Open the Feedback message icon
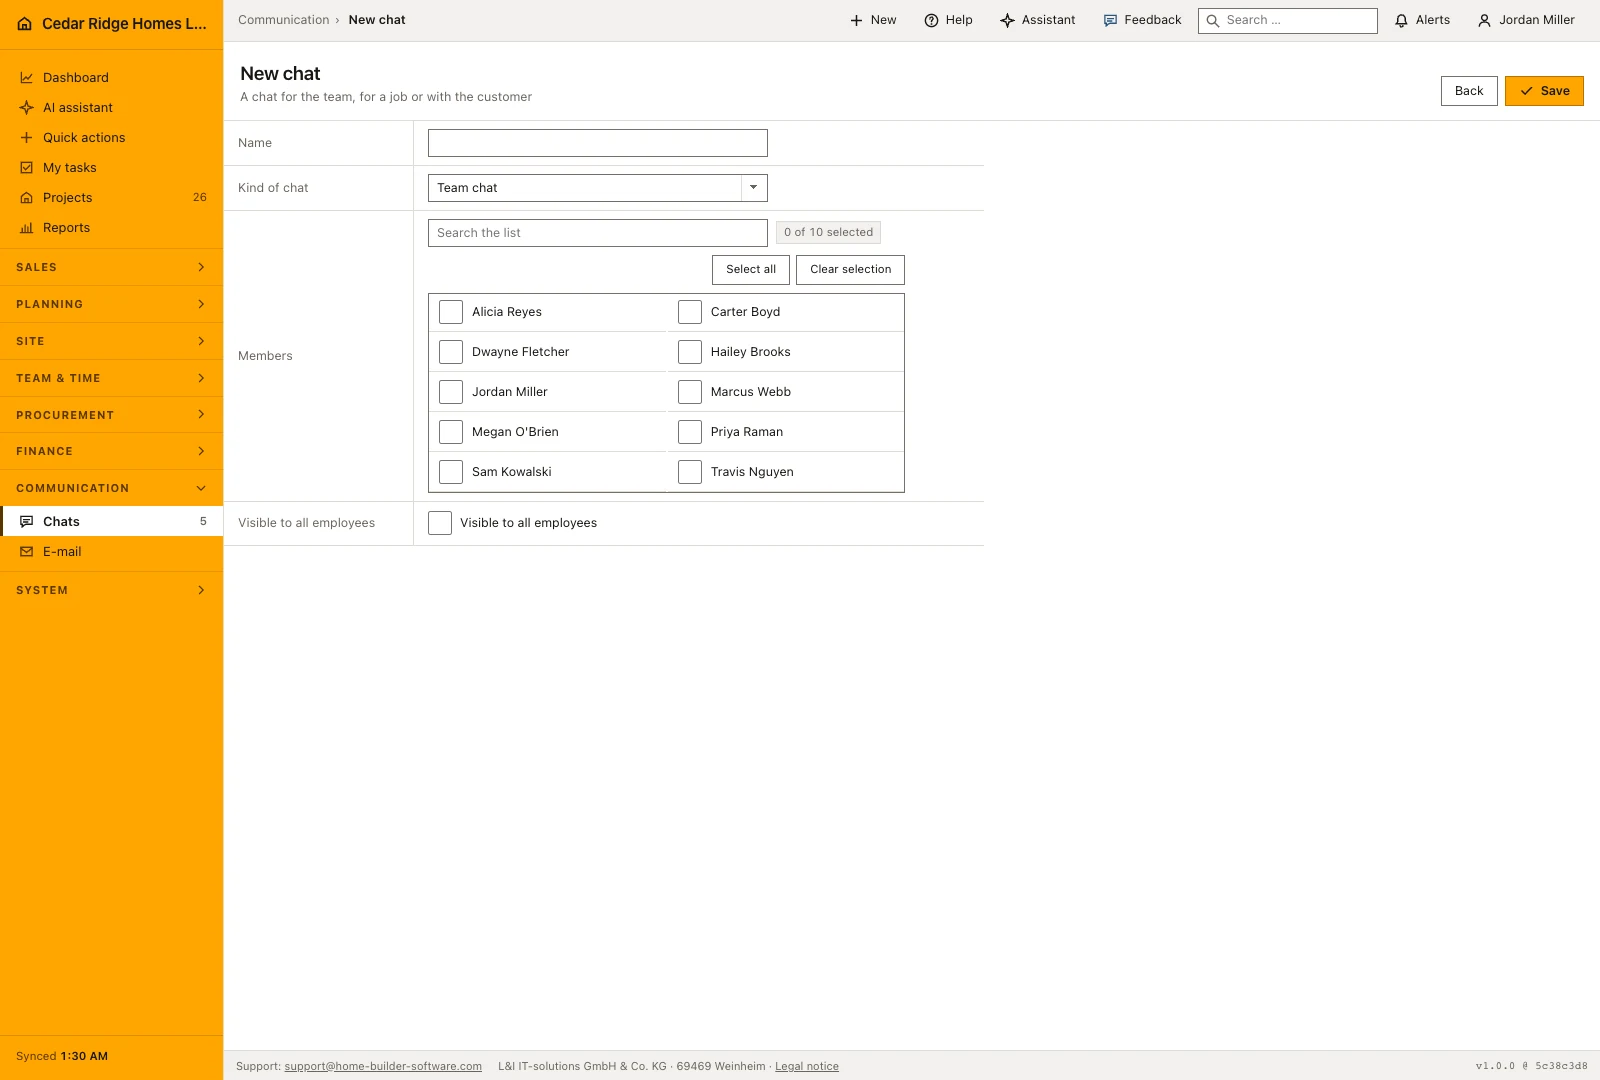 point(1110,20)
